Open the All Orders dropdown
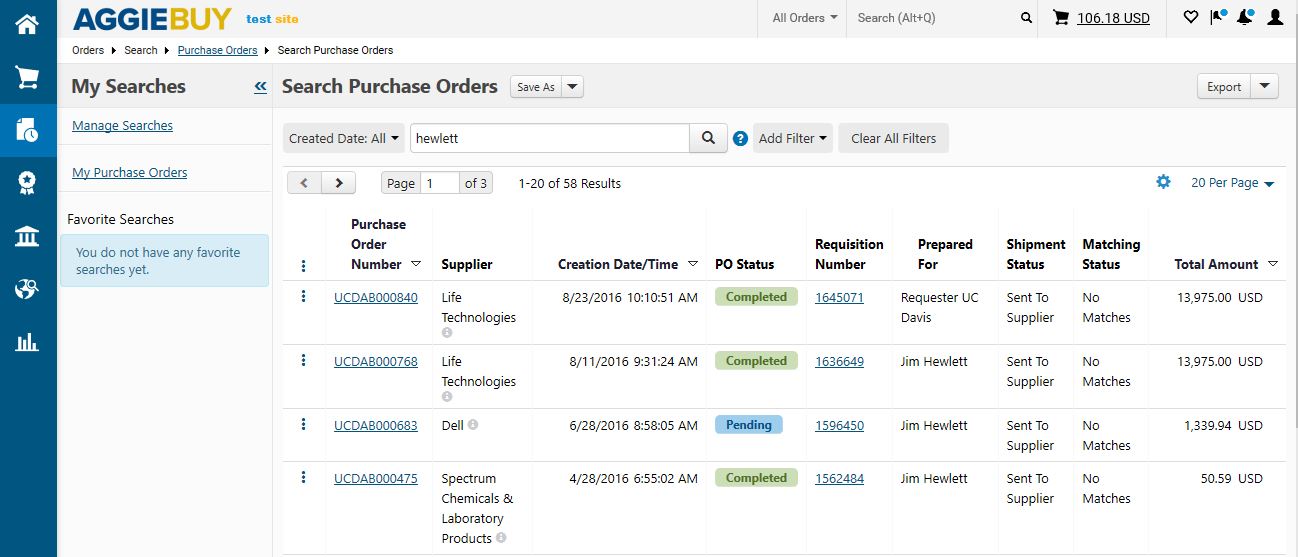 click(804, 18)
